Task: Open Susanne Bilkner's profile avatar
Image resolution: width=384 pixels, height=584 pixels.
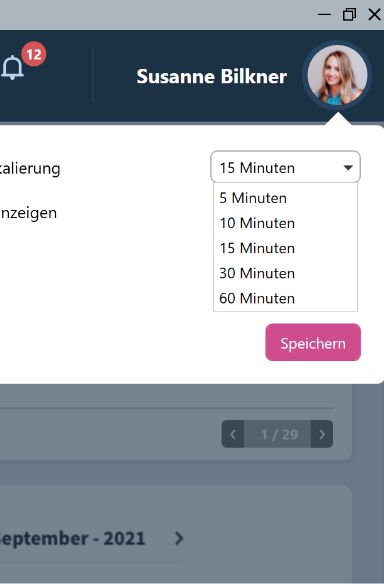Action: tap(337, 75)
